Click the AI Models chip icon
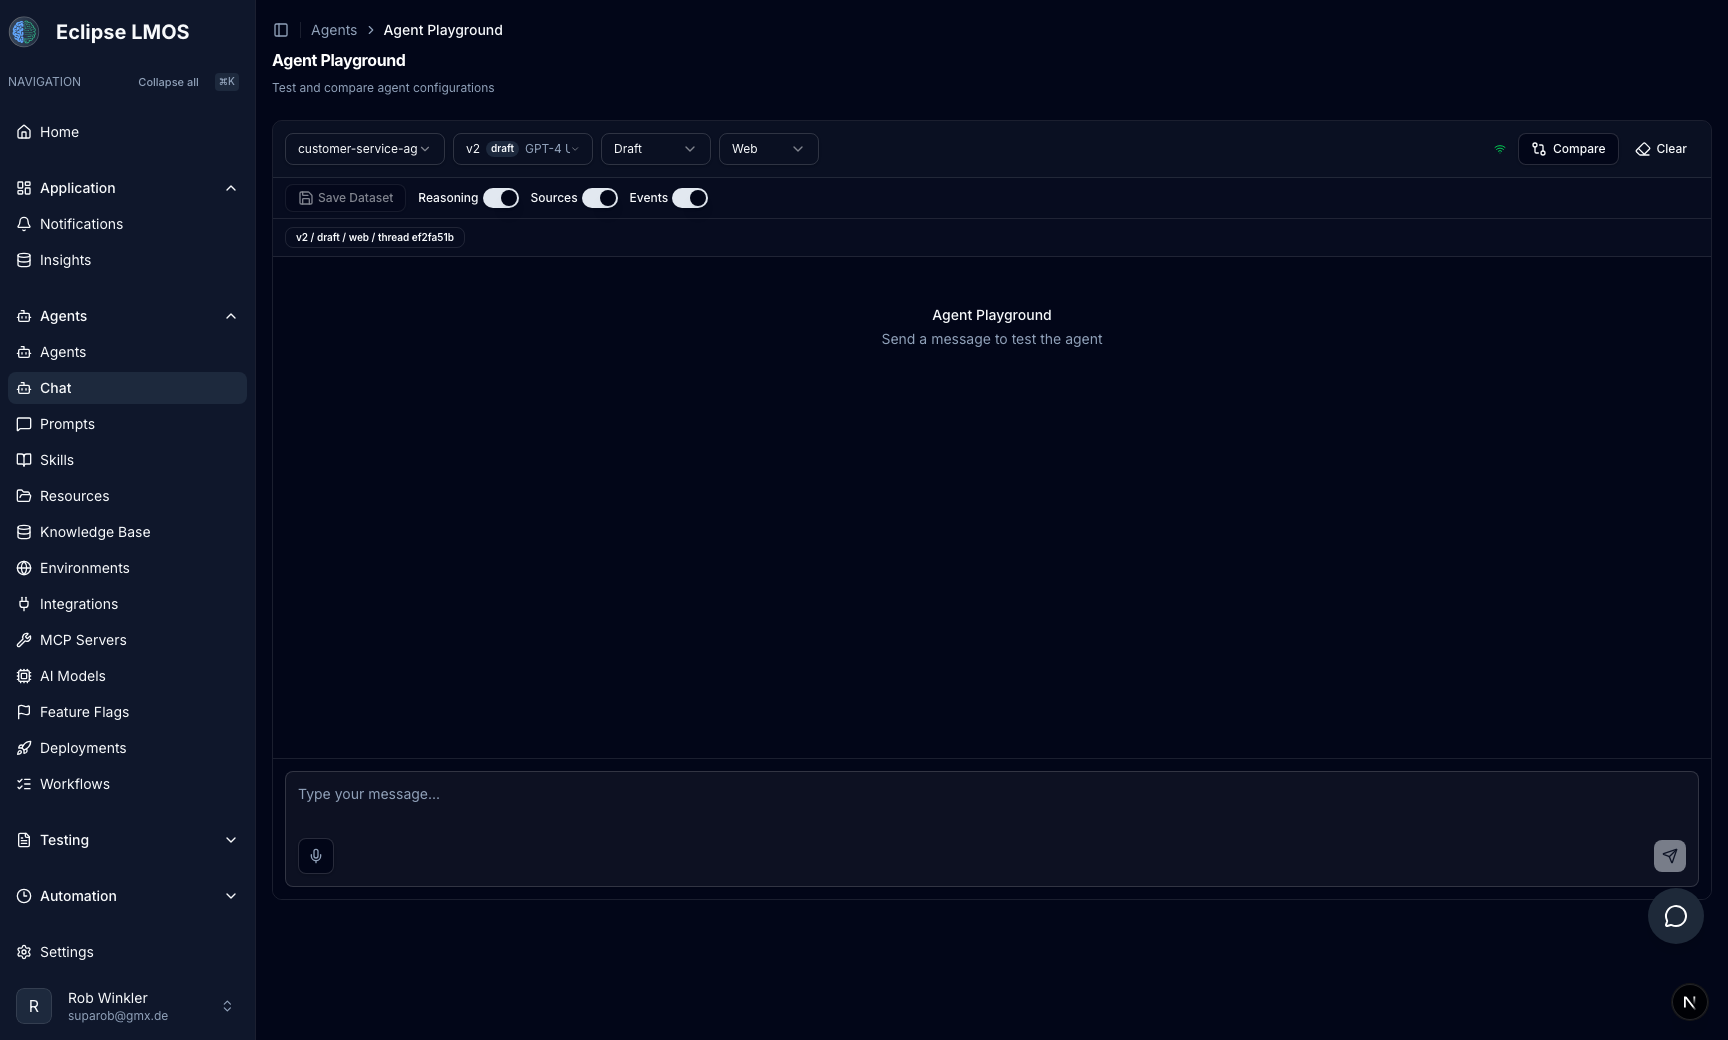 24,676
